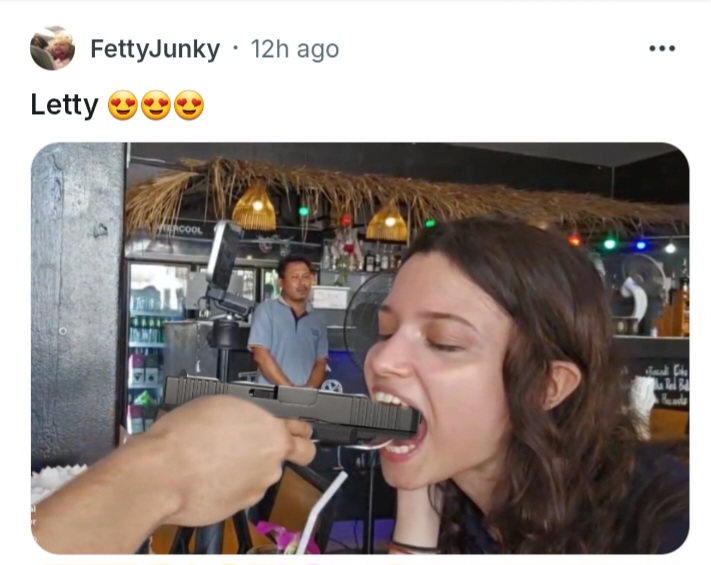Open FettyJunky's profile avatar
Image resolution: width=711 pixels, height=565 pixels.
tap(53, 48)
